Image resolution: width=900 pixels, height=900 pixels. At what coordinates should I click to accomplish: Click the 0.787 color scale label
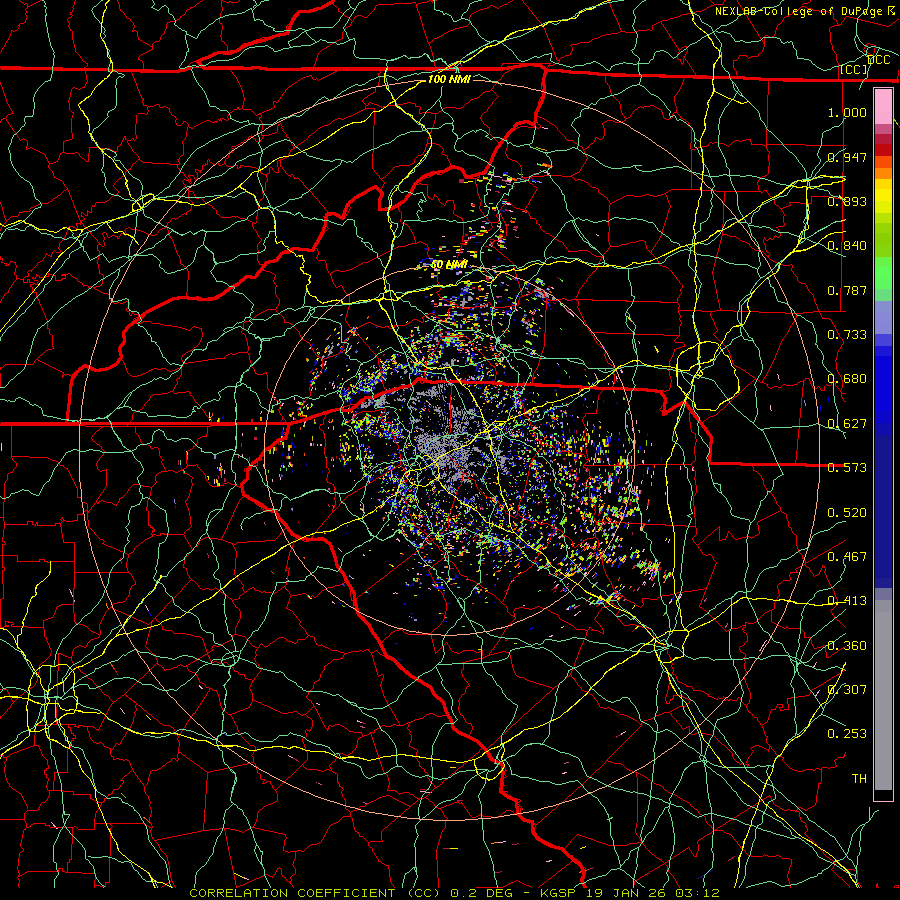847,290
